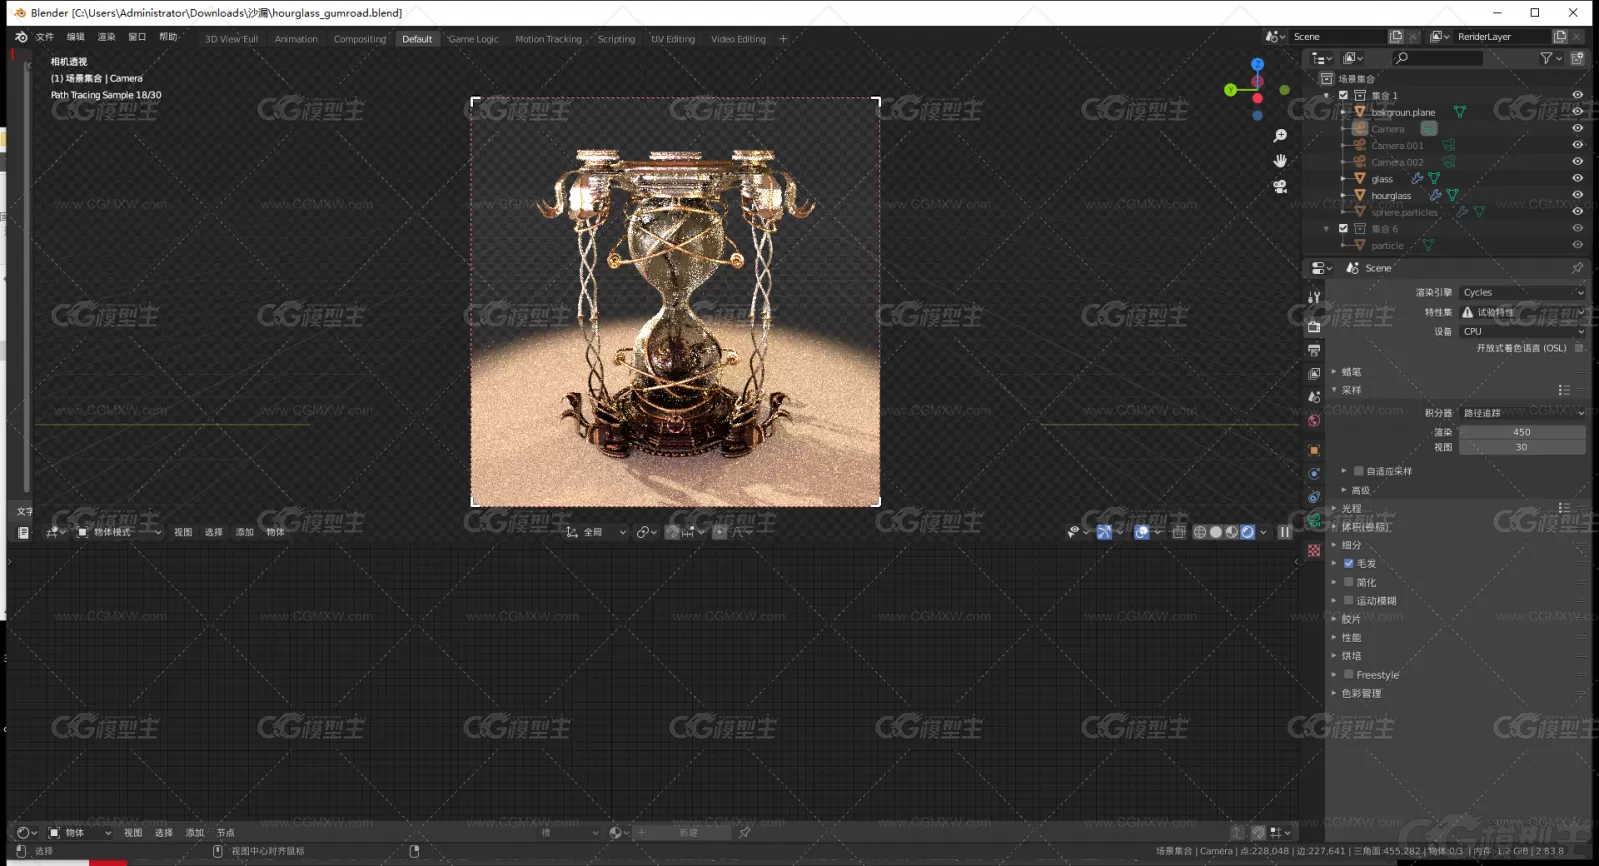Uncheck the 毛发 checkbox

pyautogui.click(x=1348, y=563)
